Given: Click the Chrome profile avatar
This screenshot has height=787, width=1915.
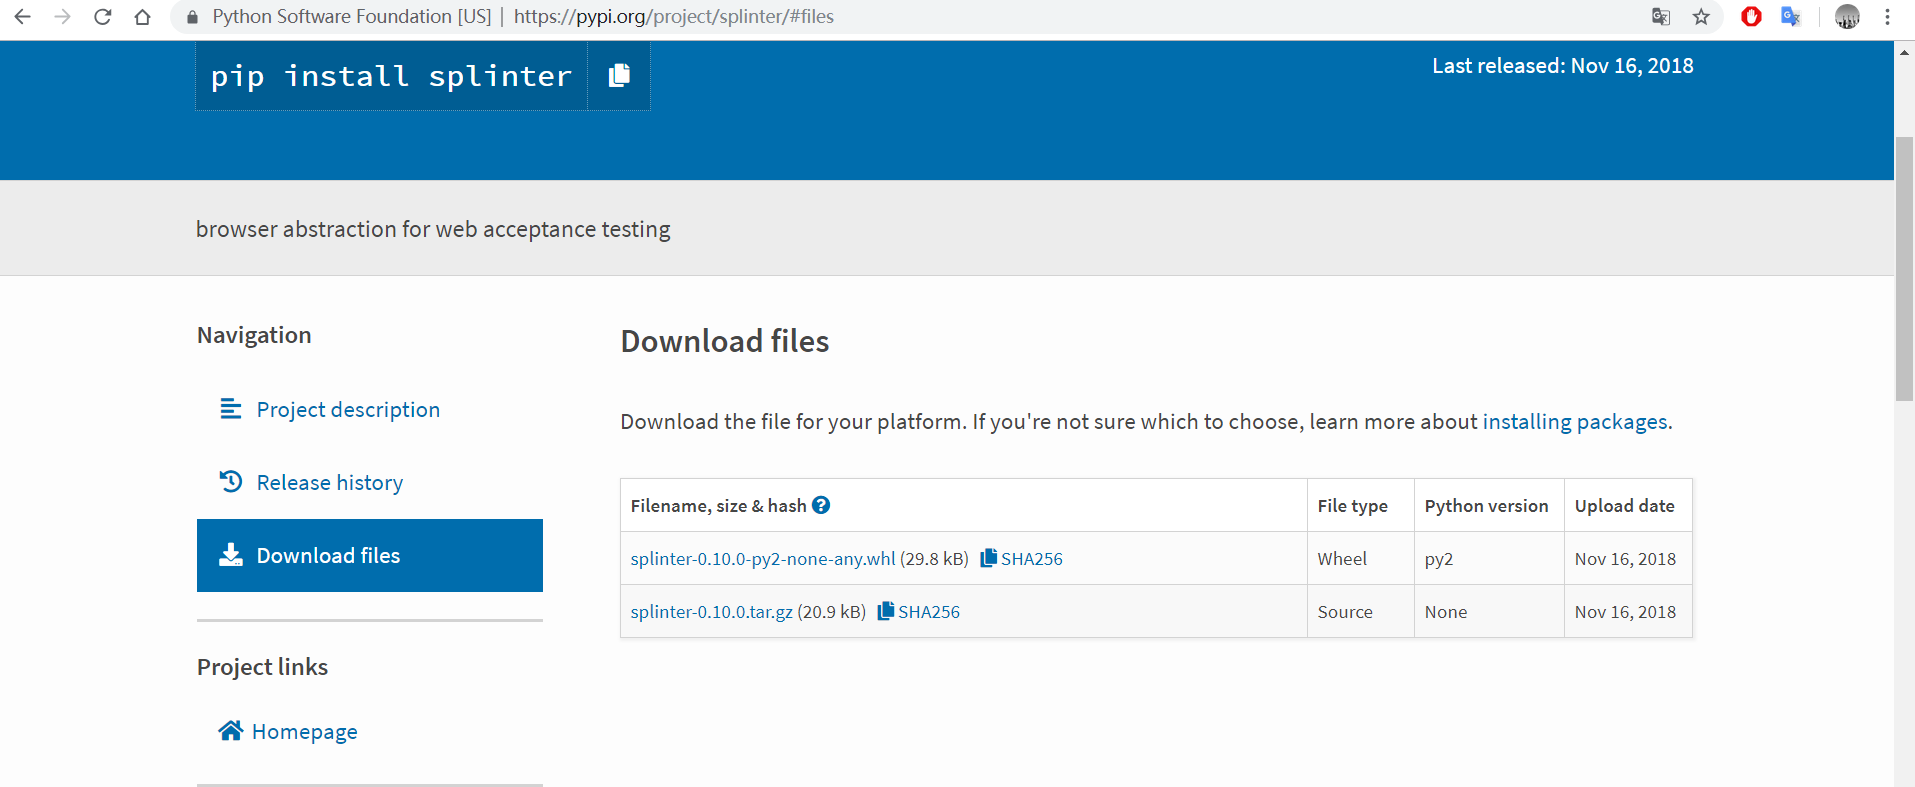Looking at the screenshot, I should 1847,16.
